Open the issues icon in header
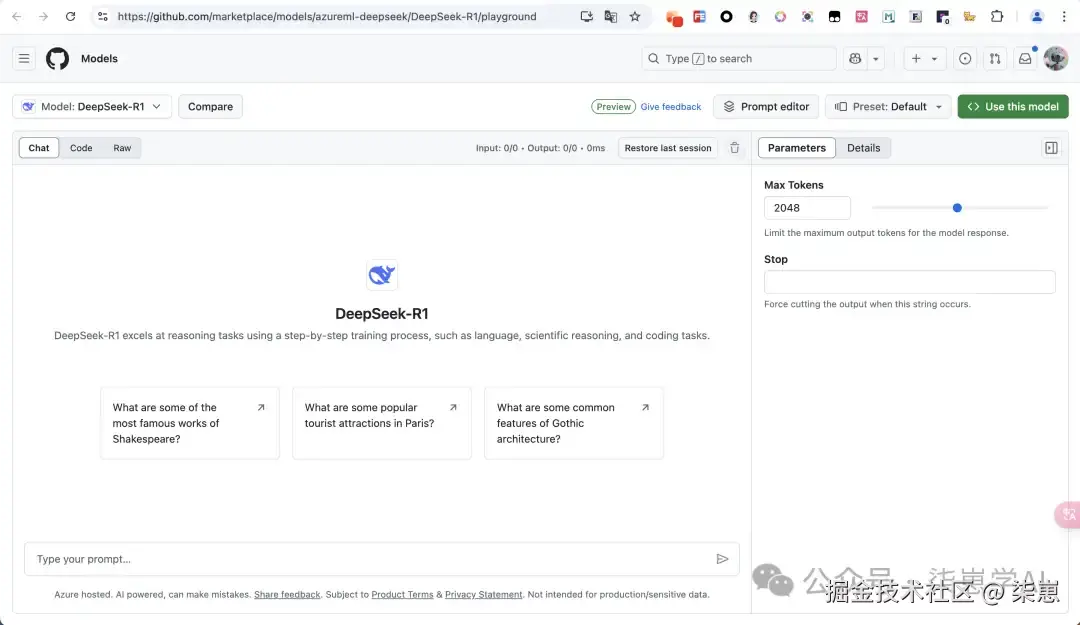This screenshot has height=625, width=1080. click(x=965, y=59)
